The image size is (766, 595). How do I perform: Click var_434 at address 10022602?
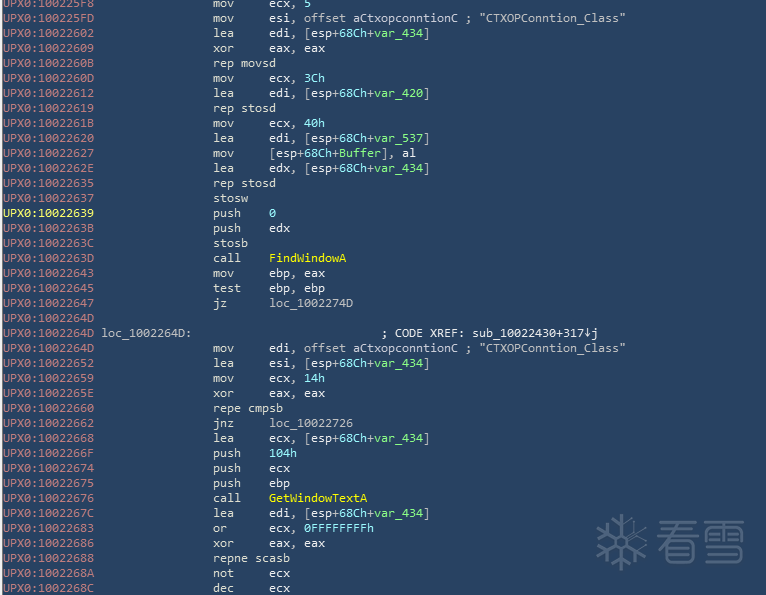pyautogui.click(x=398, y=33)
